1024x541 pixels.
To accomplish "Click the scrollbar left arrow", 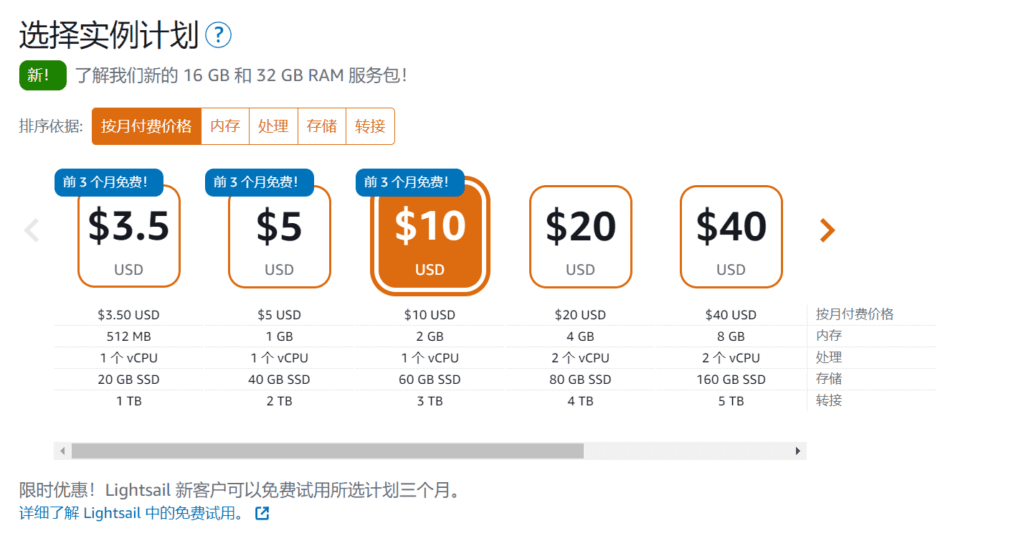I will [63, 451].
